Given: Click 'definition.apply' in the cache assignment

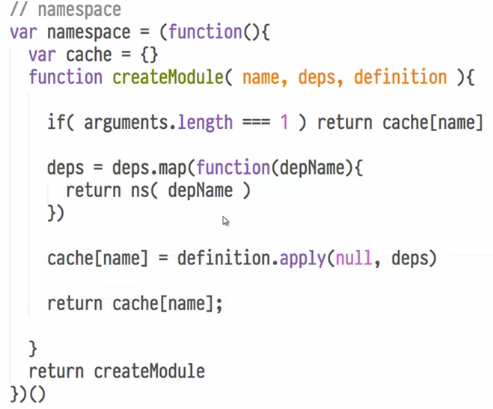Looking at the screenshot, I should [251, 258].
